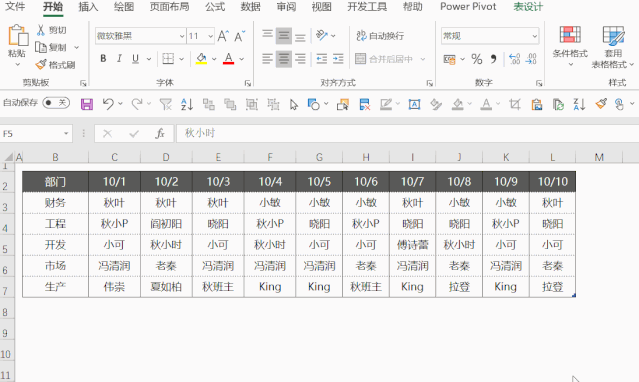Select the cell containing 傅诗蕾
The width and height of the screenshot is (639, 382).
click(x=412, y=245)
